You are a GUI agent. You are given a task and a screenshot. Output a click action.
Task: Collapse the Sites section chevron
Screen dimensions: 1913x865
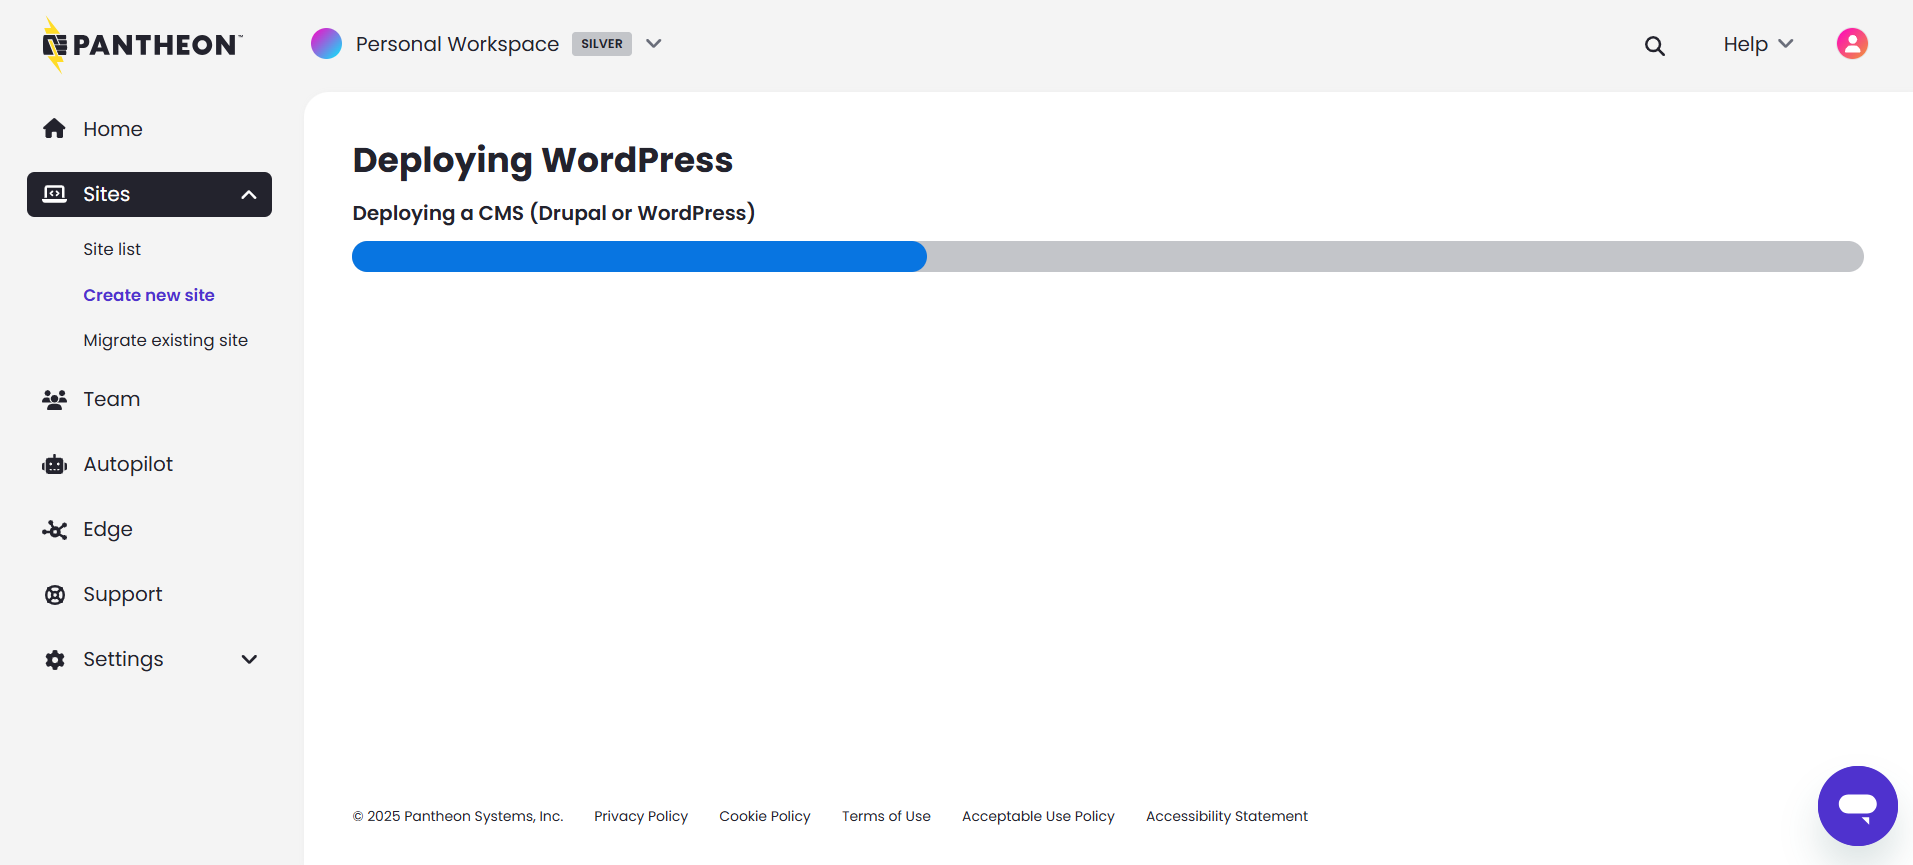[249, 195]
